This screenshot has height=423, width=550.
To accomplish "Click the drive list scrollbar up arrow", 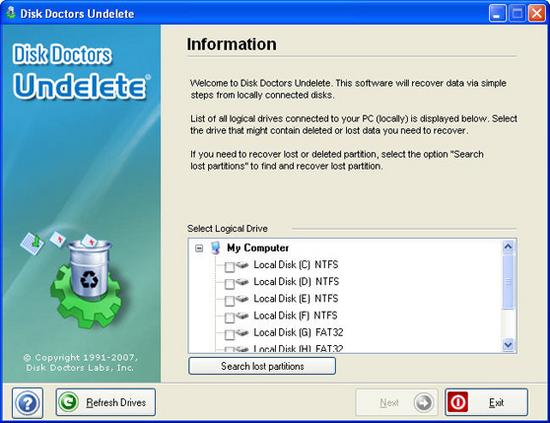I will click(508, 247).
